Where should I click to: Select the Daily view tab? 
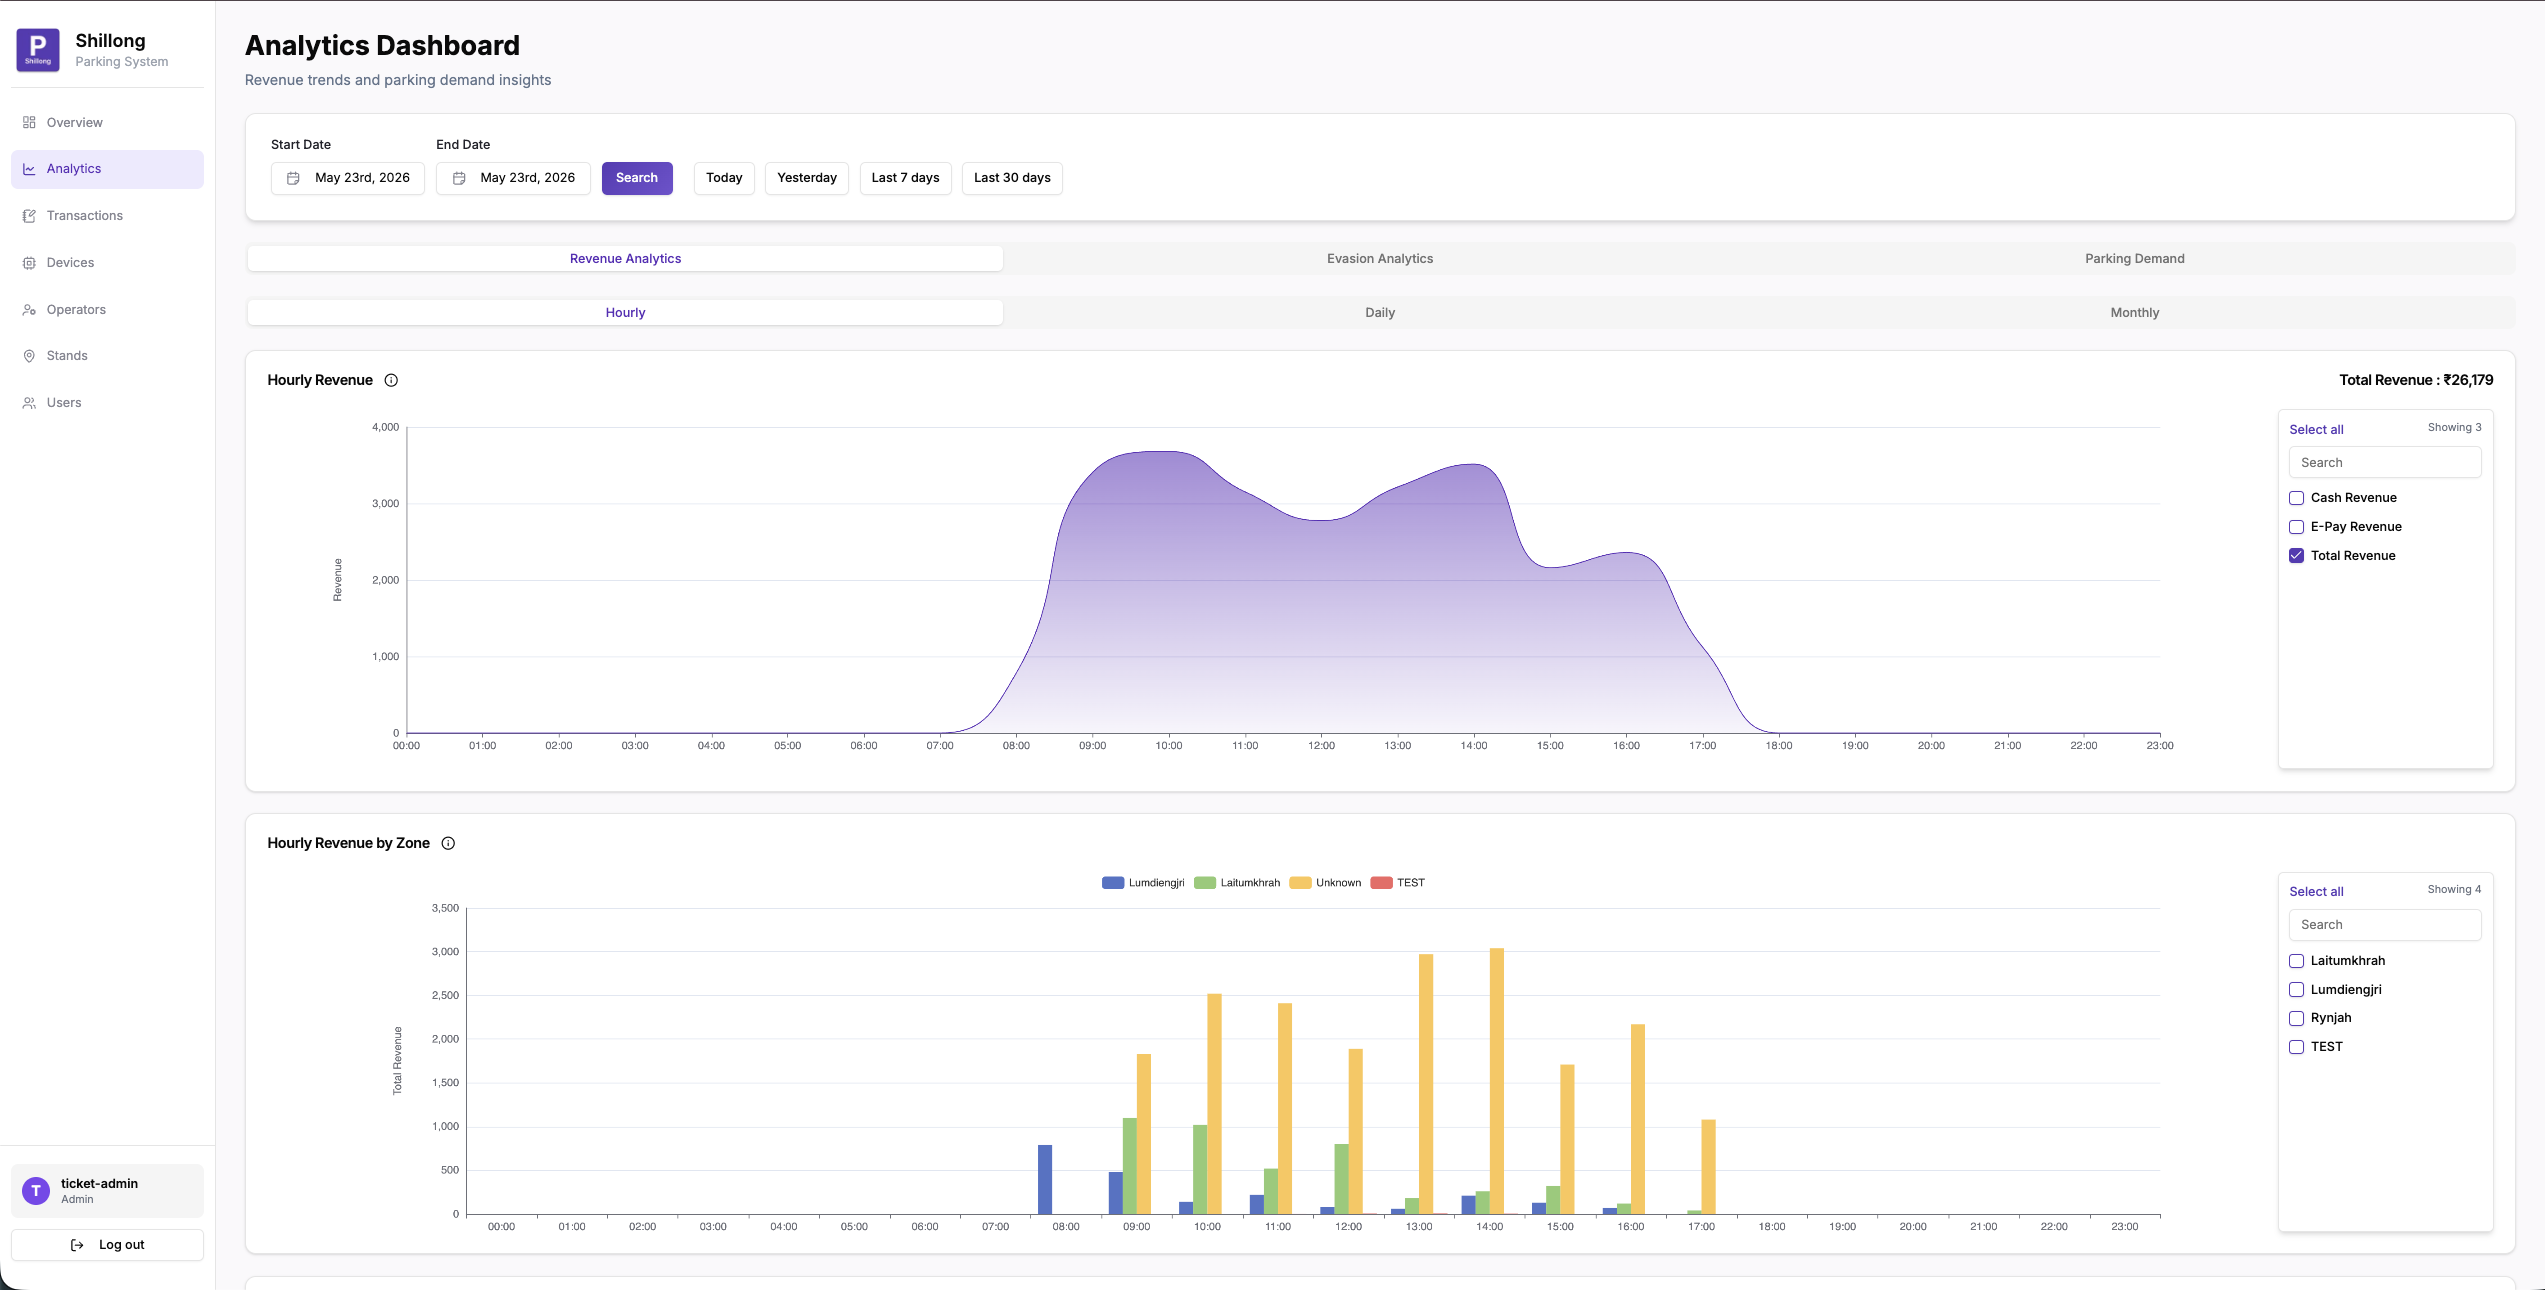[x=1379, y=312]
